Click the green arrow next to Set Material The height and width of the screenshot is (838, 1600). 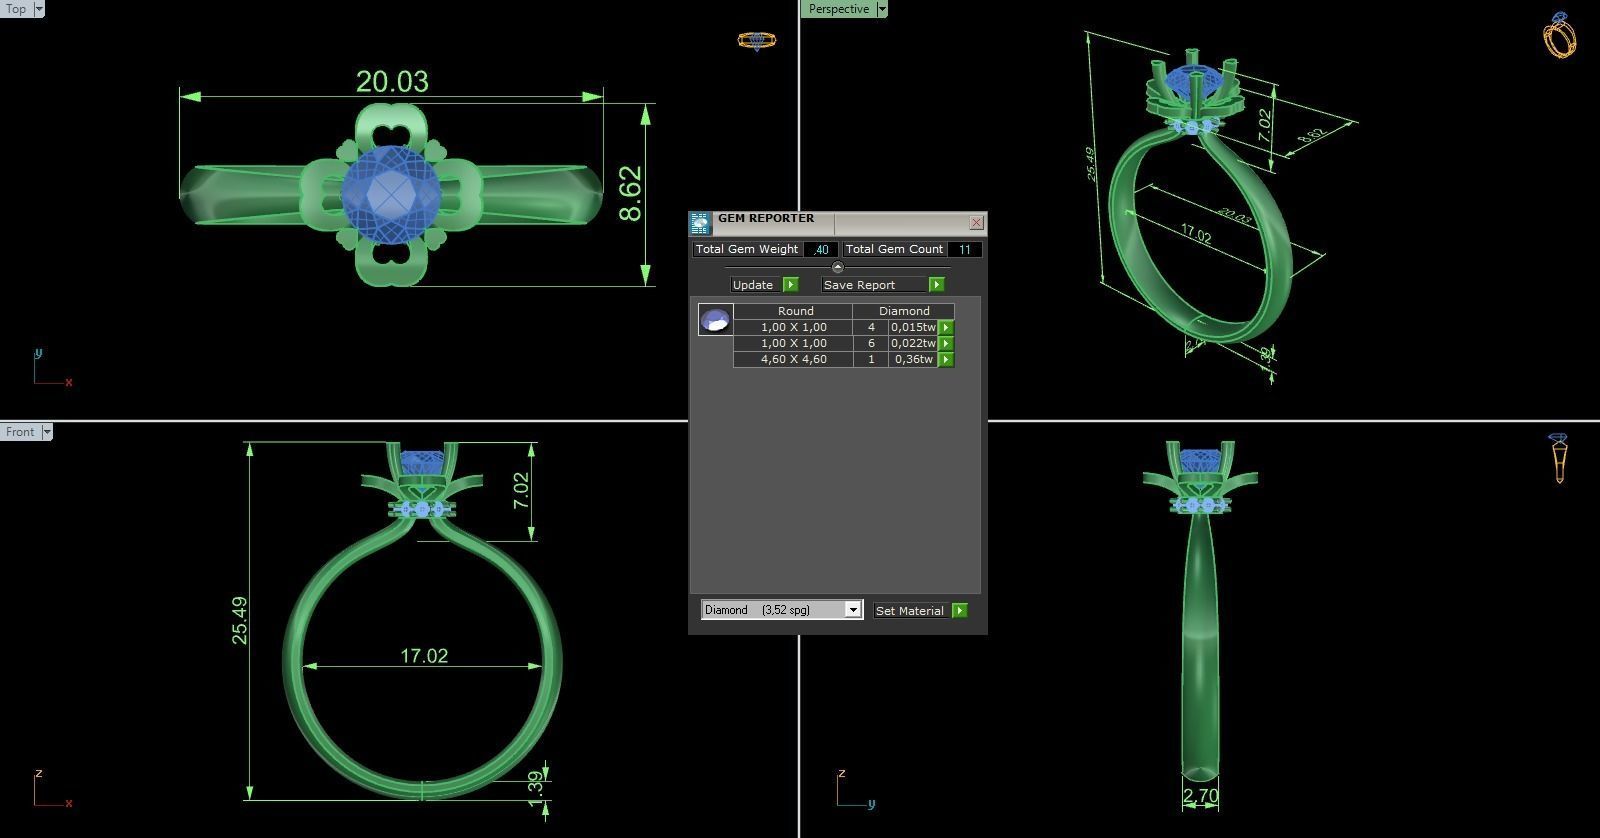[x=960, y=610]
